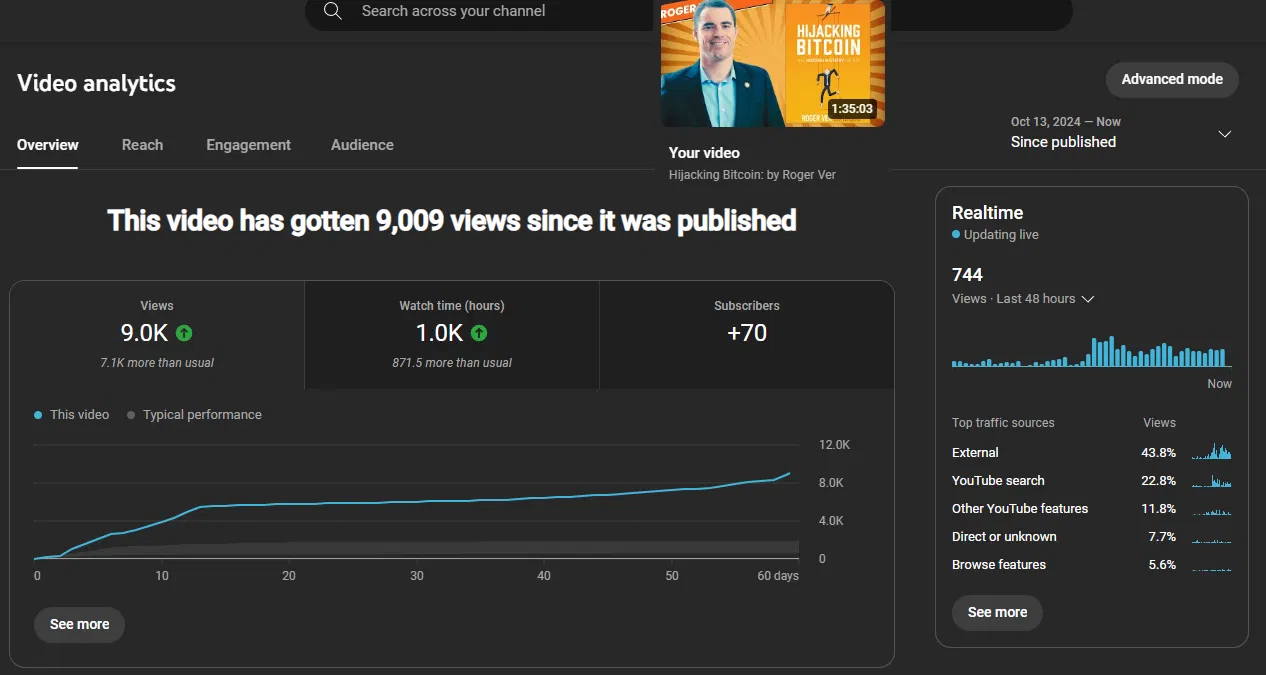Click the YouTube search sparkline chart
This screenshot has width=1266, height=675.
(1211, 480)
